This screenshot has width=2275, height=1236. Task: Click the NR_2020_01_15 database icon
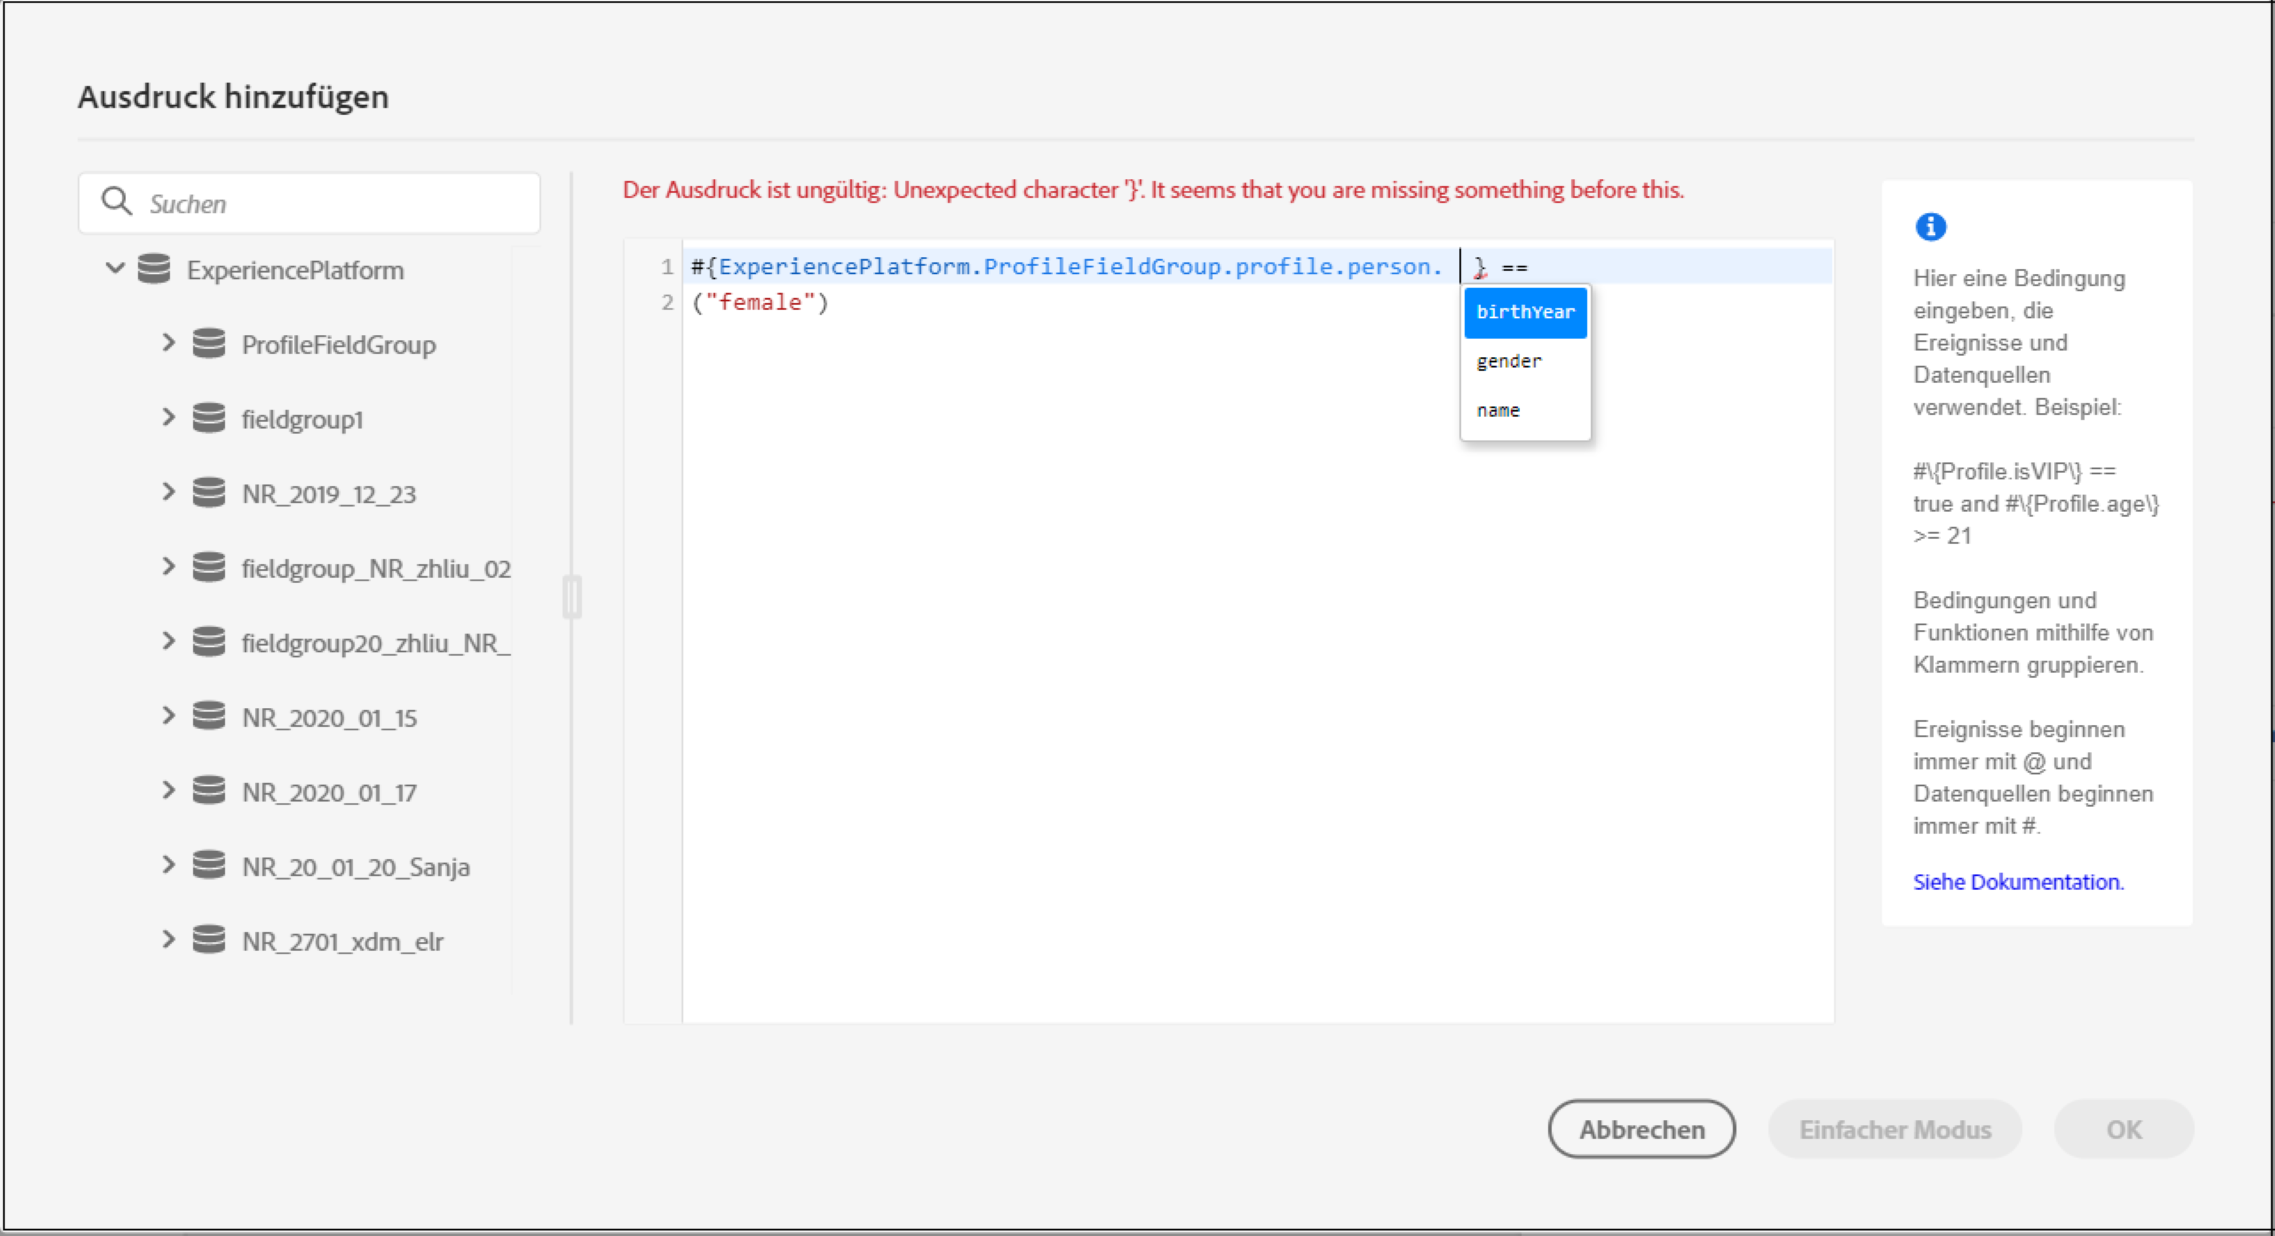[x=209, y=717]
